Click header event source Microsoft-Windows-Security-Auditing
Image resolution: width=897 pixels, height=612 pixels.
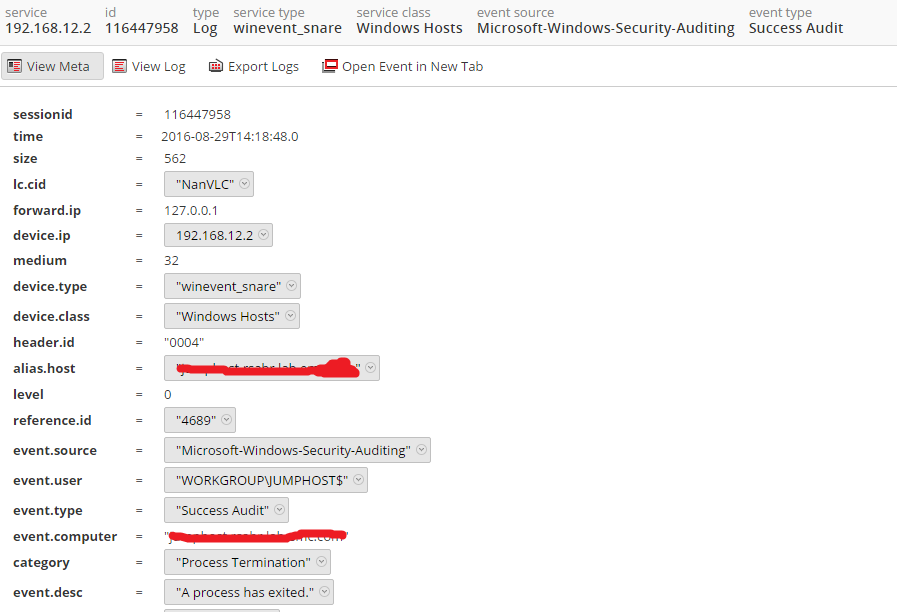pos(606,29)
